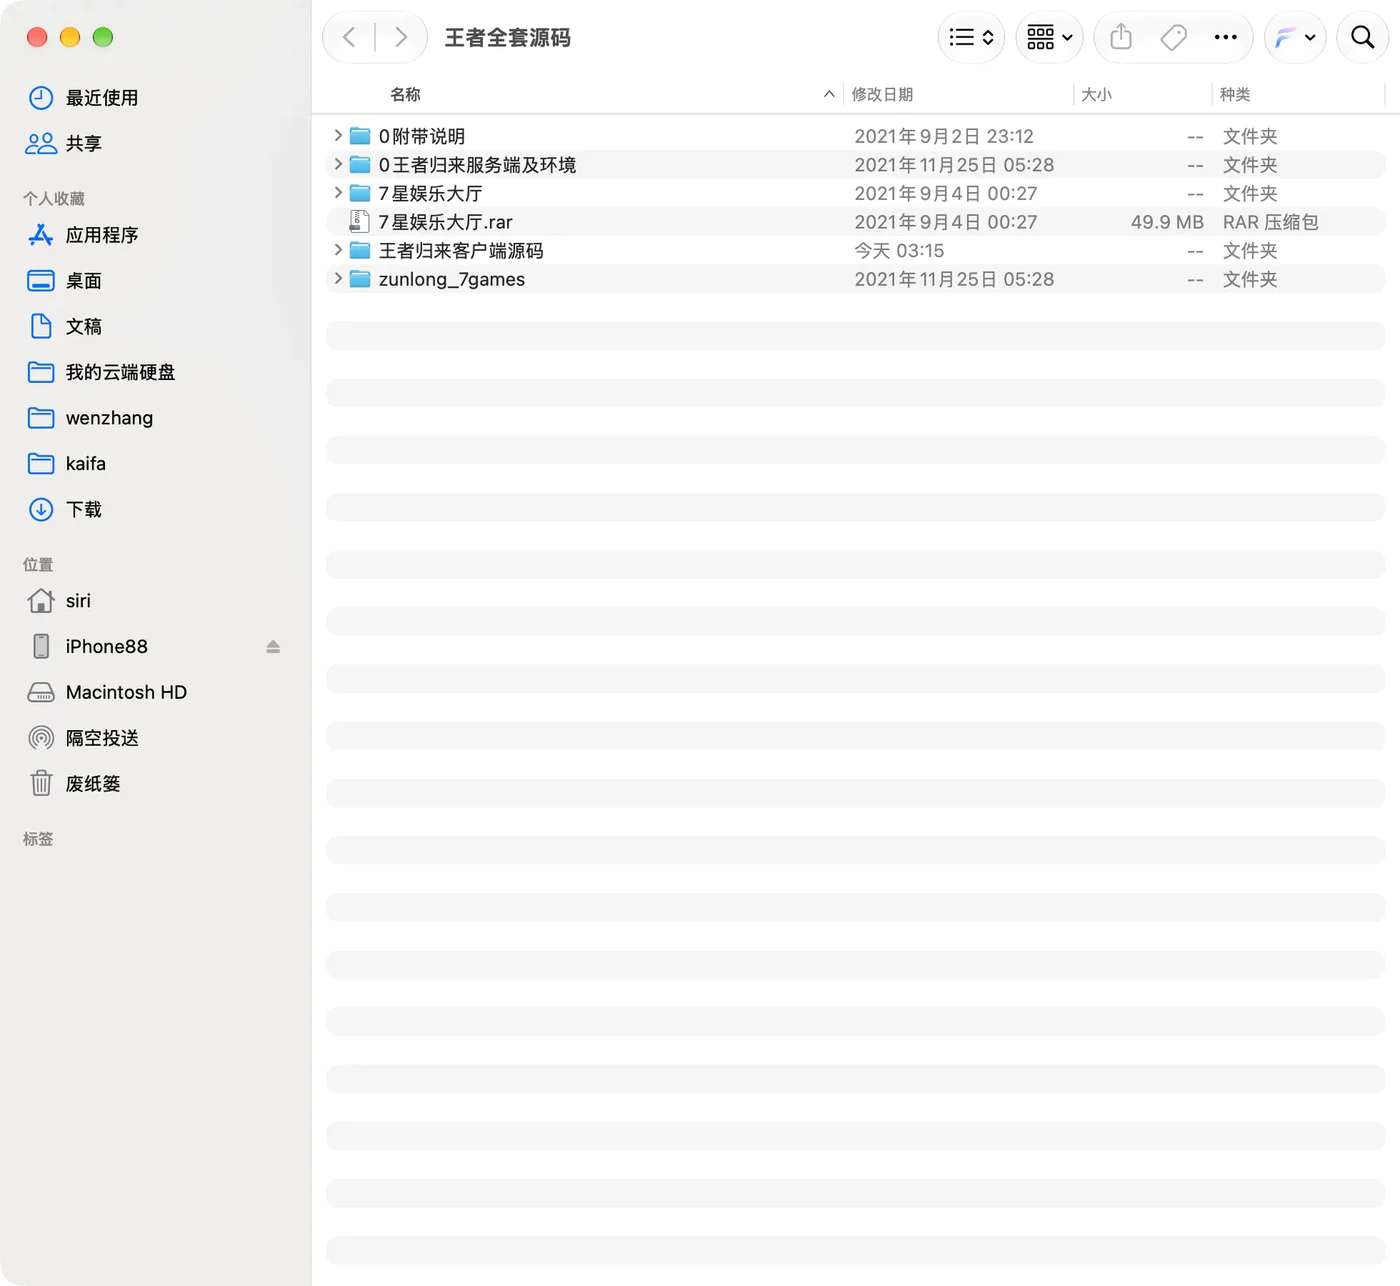The height and width of the screenshot is (1286, 1400).
Task: Go forward with the right arrow button
Action: coord(401,37)
